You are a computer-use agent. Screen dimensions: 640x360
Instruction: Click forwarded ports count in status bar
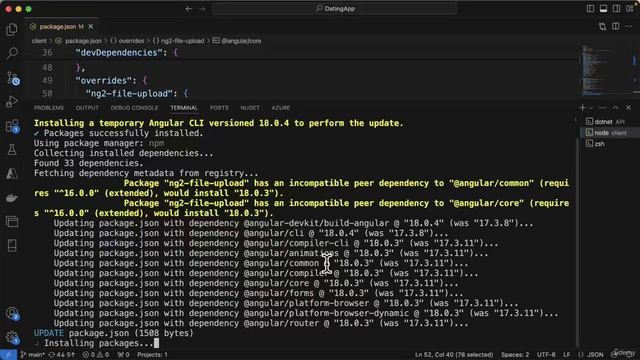click(123, 355)
